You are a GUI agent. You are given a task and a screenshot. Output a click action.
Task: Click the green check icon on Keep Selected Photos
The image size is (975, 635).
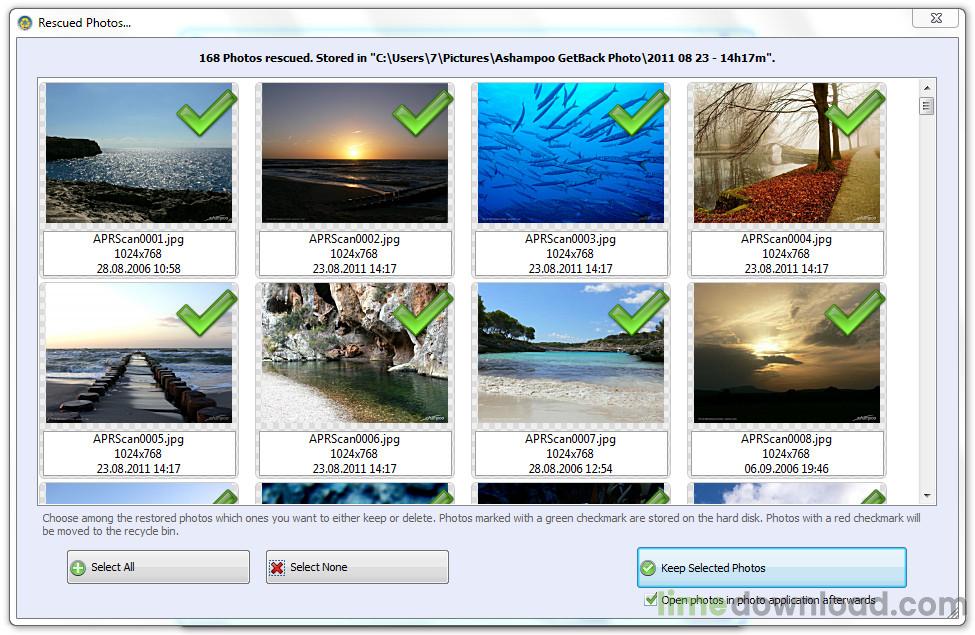pos(648,568)
